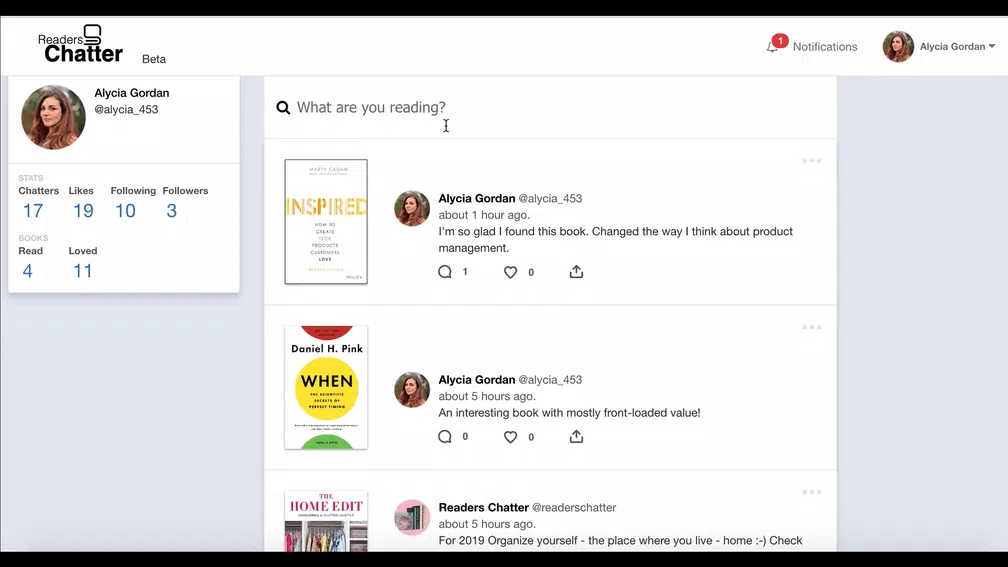This screenshot has width=1008, height=567.
Task: Click 'about 5 hours ago' on When post
Action: pos(487,397)
